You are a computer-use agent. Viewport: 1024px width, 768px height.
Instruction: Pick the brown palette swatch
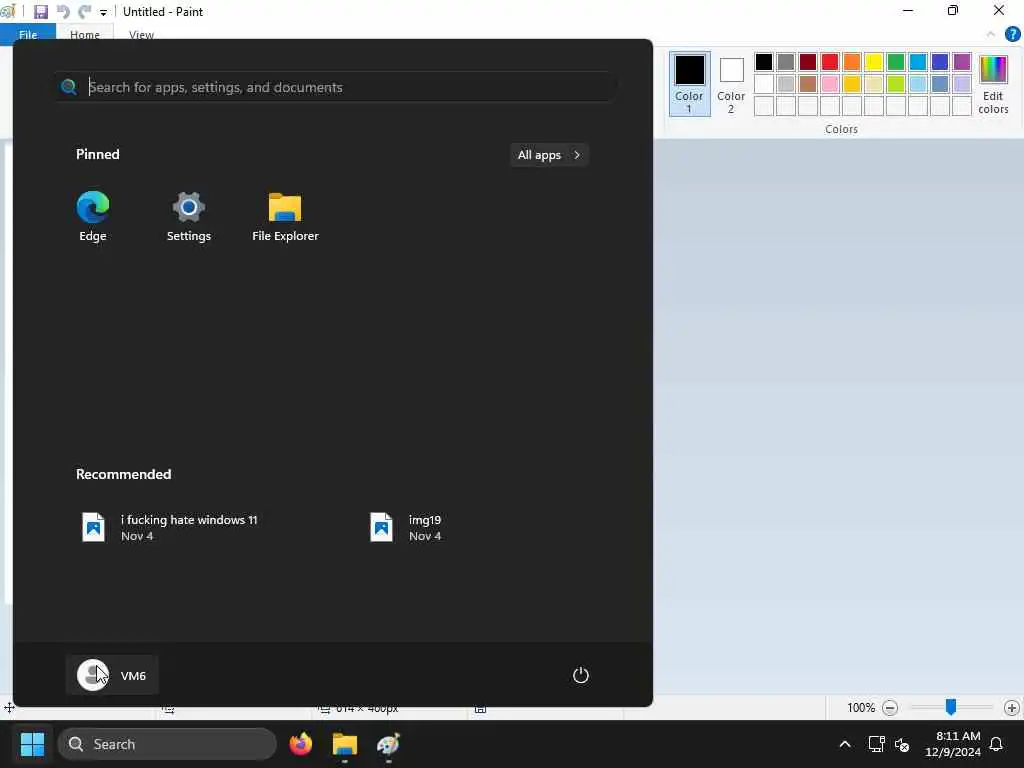pos(808,84)
